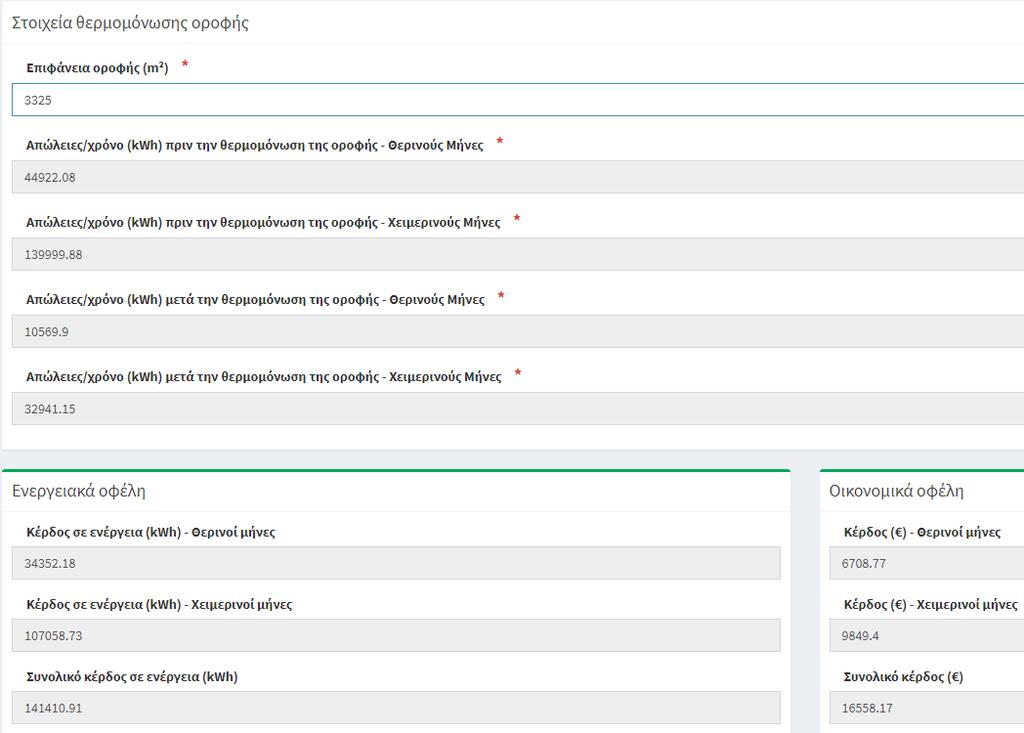This screenshot has width=1024, height=733.
Task: Click the winter euro gain field 9849.4
Action: click(927, 635)
